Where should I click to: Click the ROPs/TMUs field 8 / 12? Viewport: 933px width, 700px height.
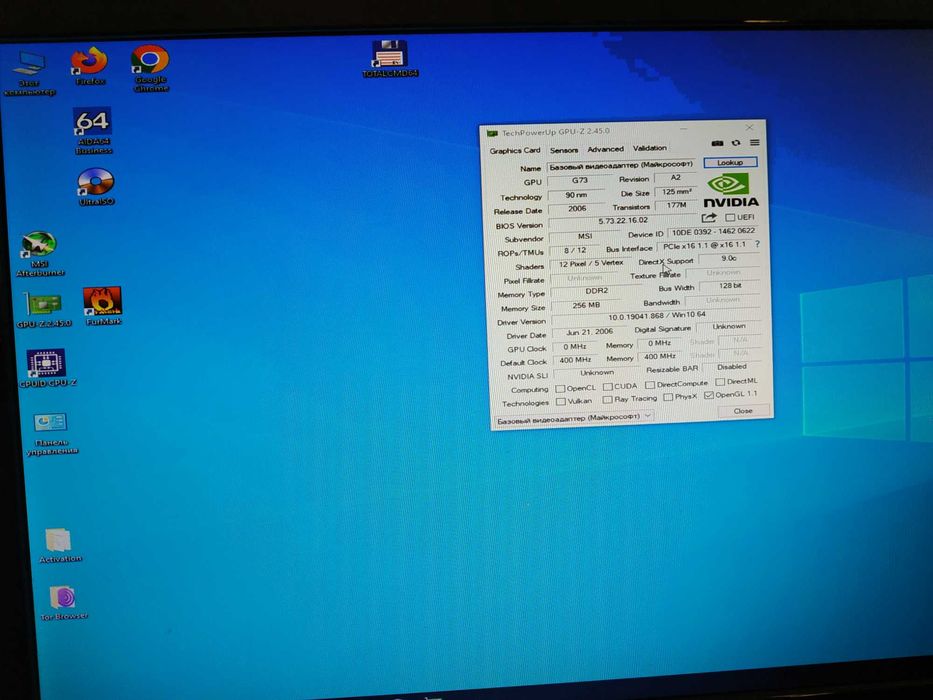575,251
